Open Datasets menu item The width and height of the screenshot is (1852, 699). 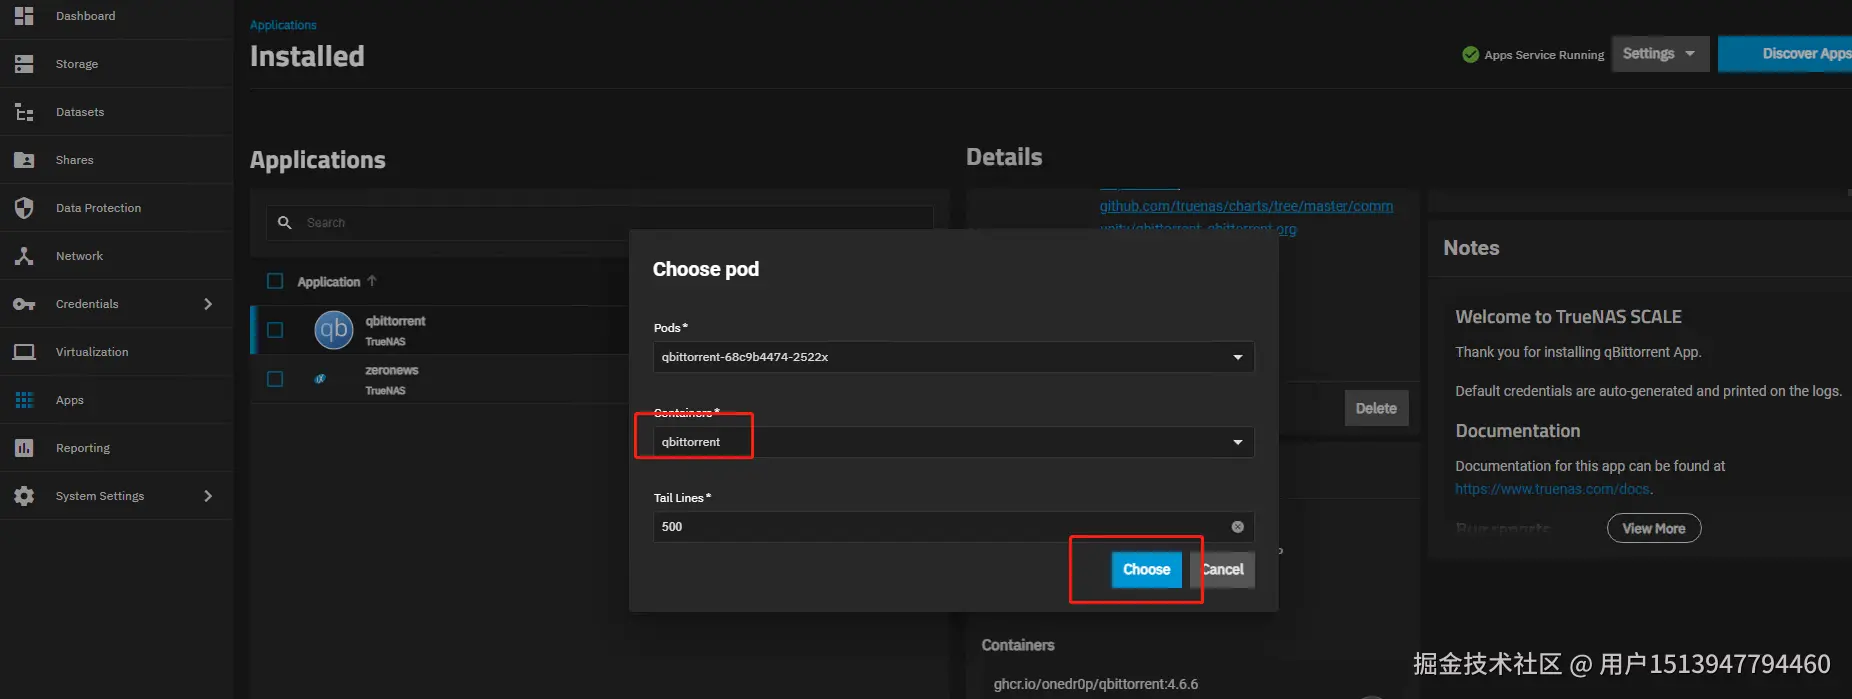80,112
